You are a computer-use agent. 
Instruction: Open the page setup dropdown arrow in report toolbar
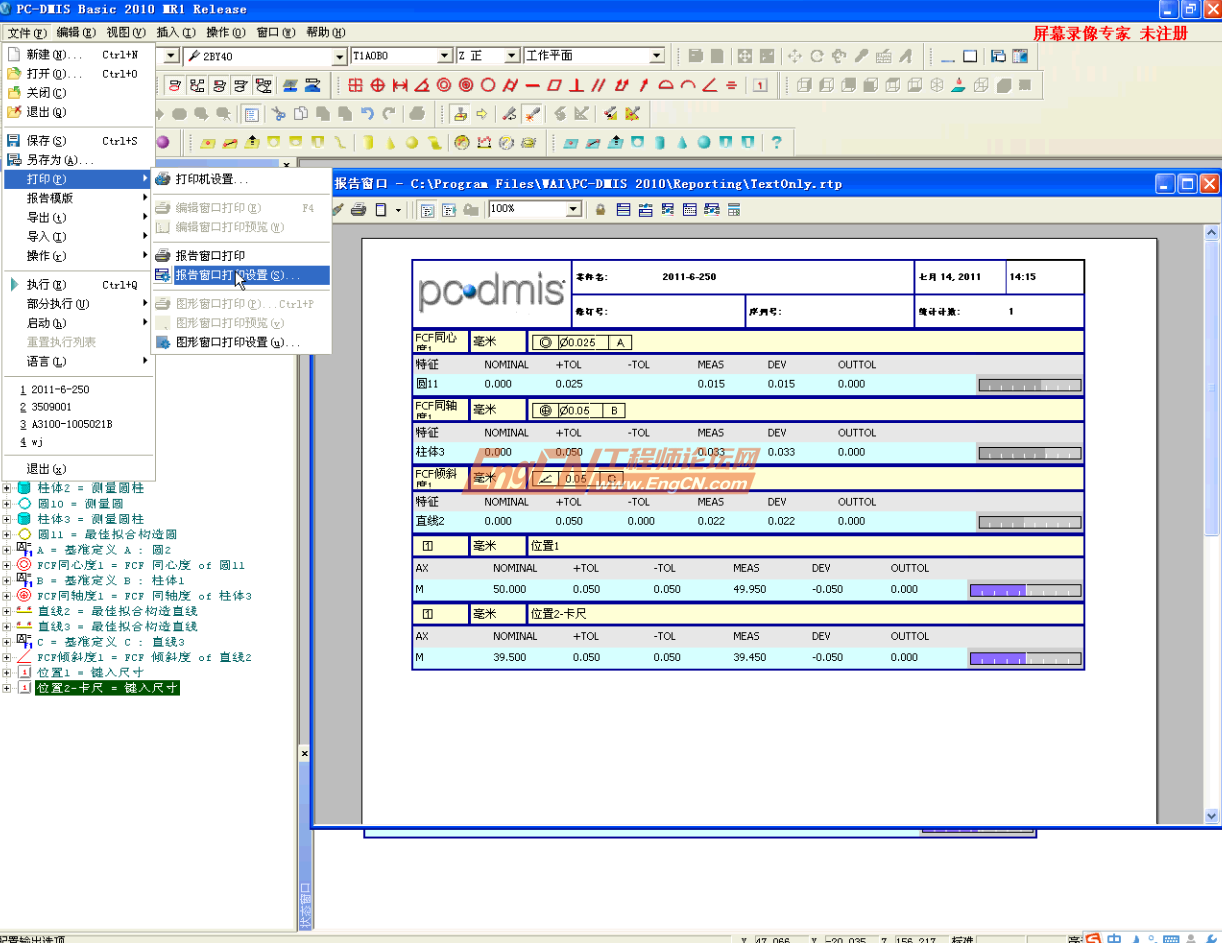(x=398, y=210)
